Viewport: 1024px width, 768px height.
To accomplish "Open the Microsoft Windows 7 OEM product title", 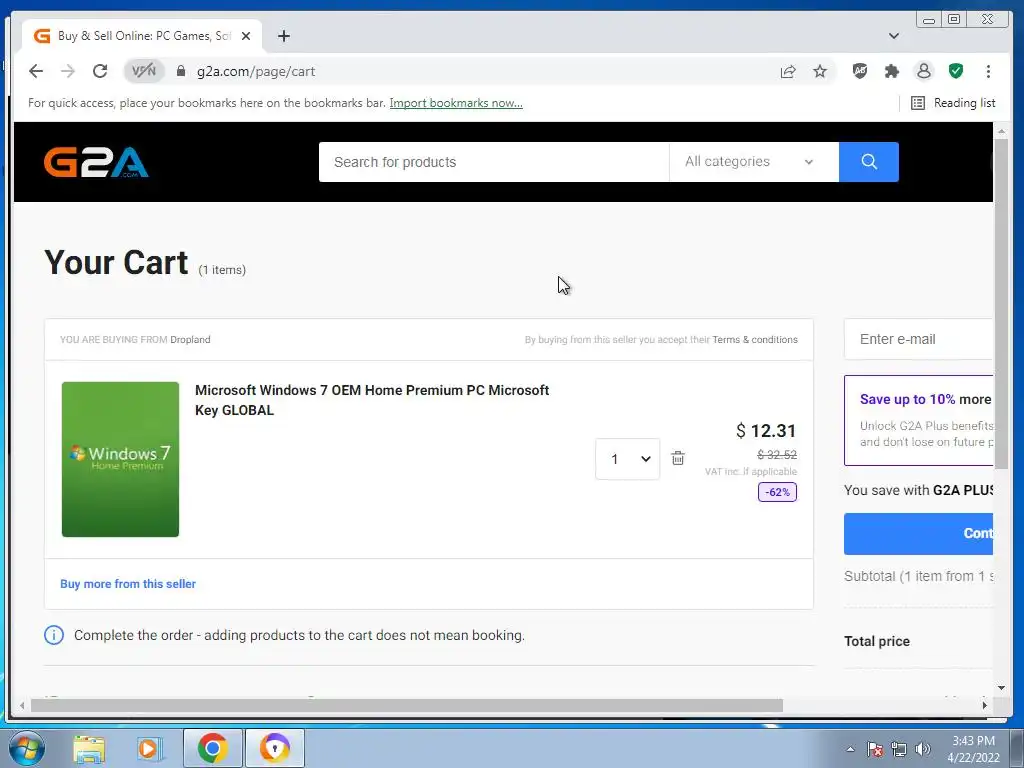I will pyautogui.click(x=372, y=400).
